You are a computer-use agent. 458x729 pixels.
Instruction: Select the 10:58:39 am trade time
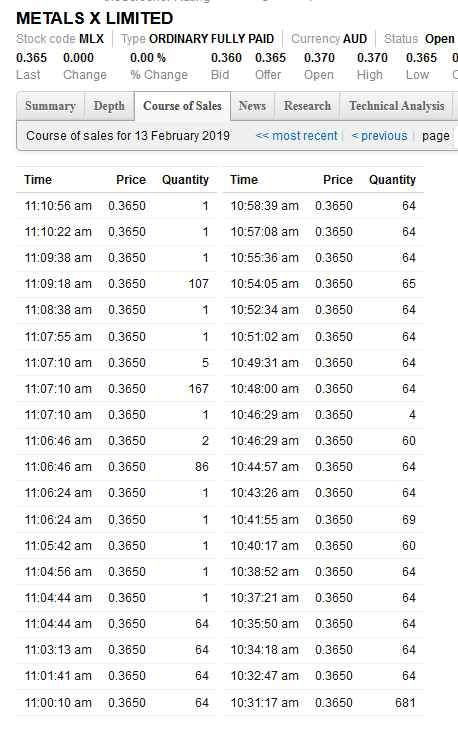265,206
